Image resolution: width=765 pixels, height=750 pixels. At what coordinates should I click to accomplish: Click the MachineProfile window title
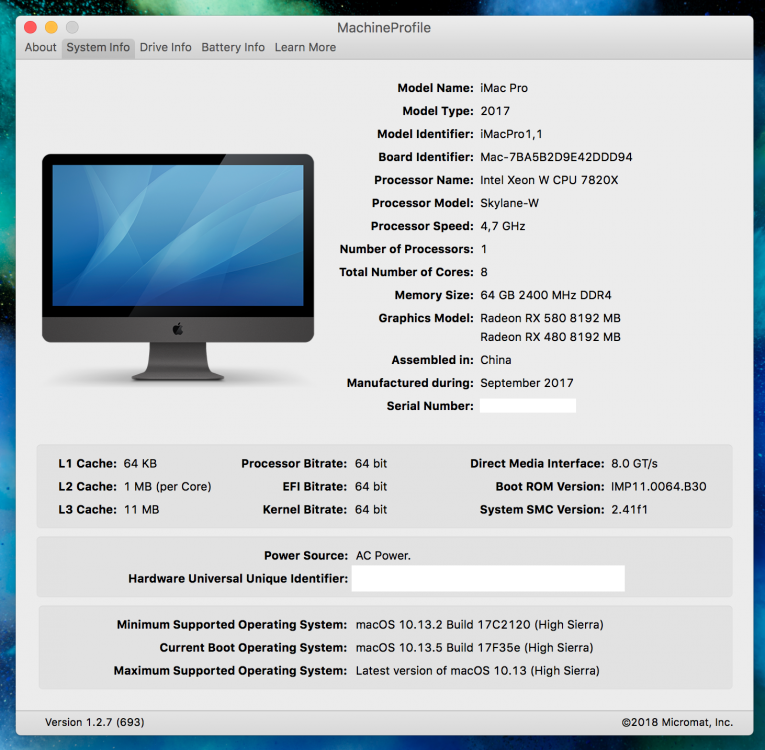click(383, 28)
